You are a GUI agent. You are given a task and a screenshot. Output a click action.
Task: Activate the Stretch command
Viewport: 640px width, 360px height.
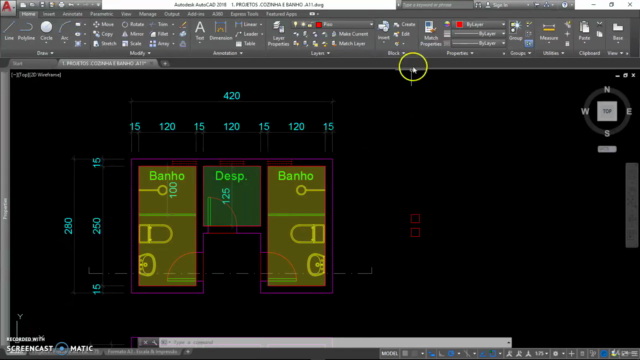coord(105,43)
